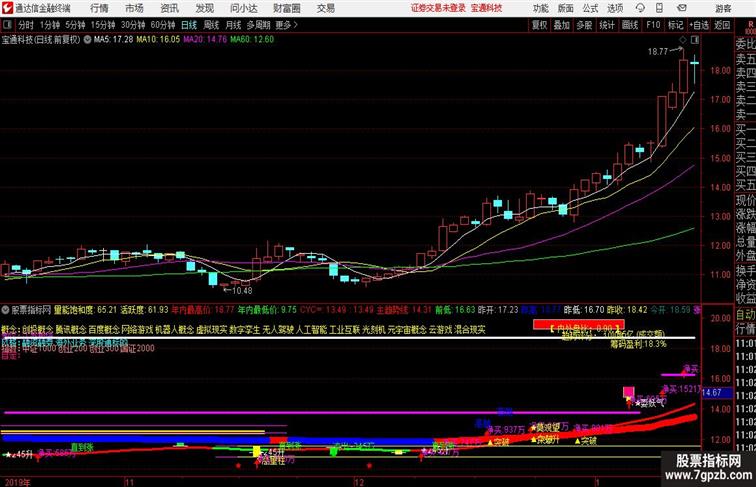This screenshot has width=756, height=487.
Task: Click the 12 month marker on timeline
Action: click(x=359, y=482)
